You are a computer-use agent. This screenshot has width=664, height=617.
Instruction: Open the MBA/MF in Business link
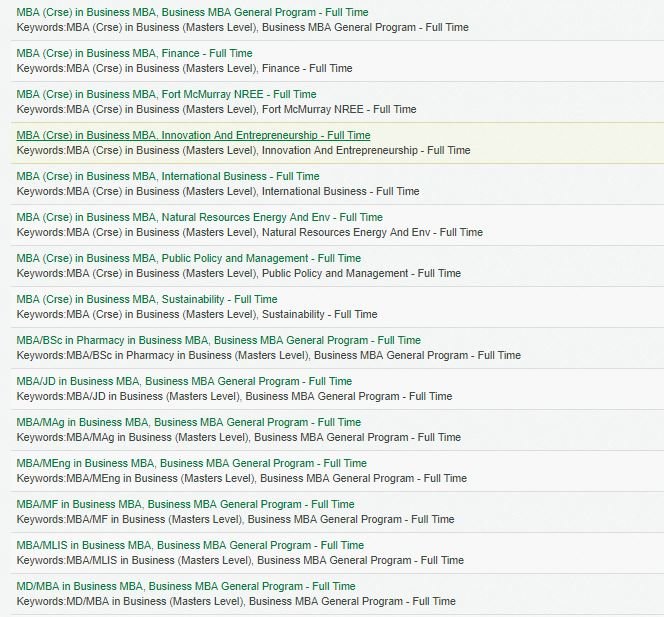pos(185,504)
